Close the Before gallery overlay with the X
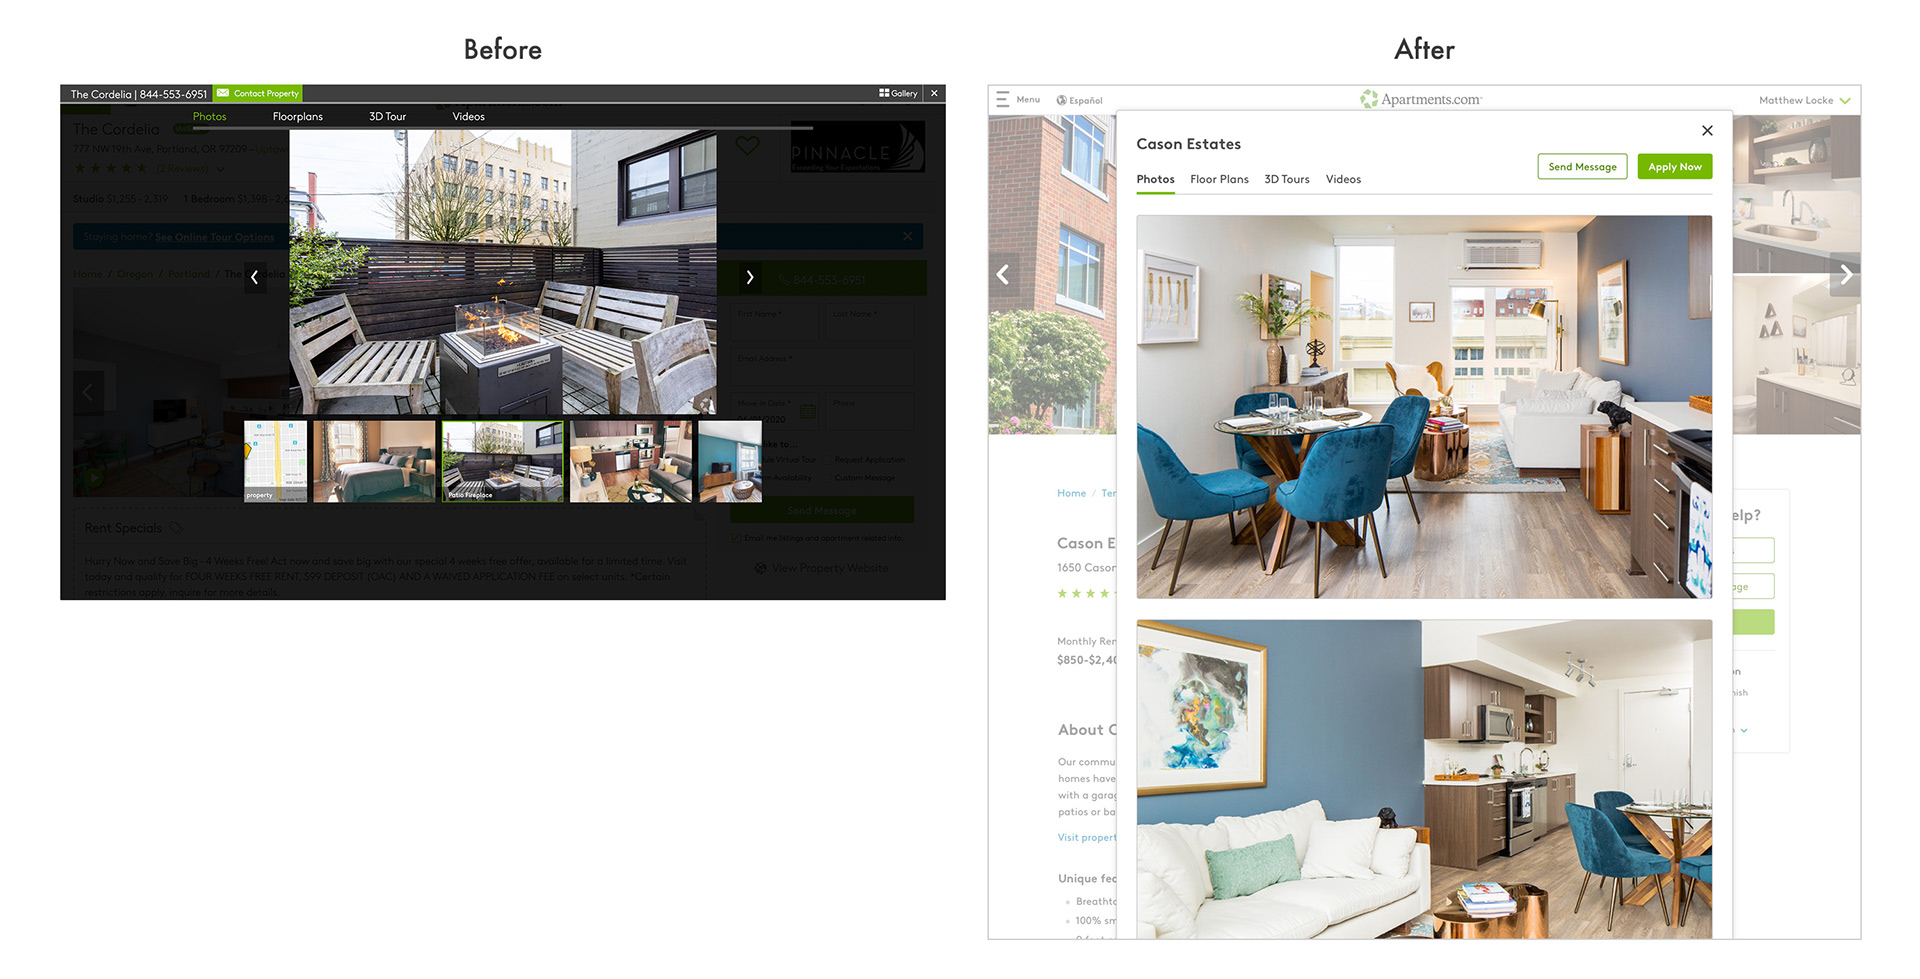 click(x=934, y=93)
